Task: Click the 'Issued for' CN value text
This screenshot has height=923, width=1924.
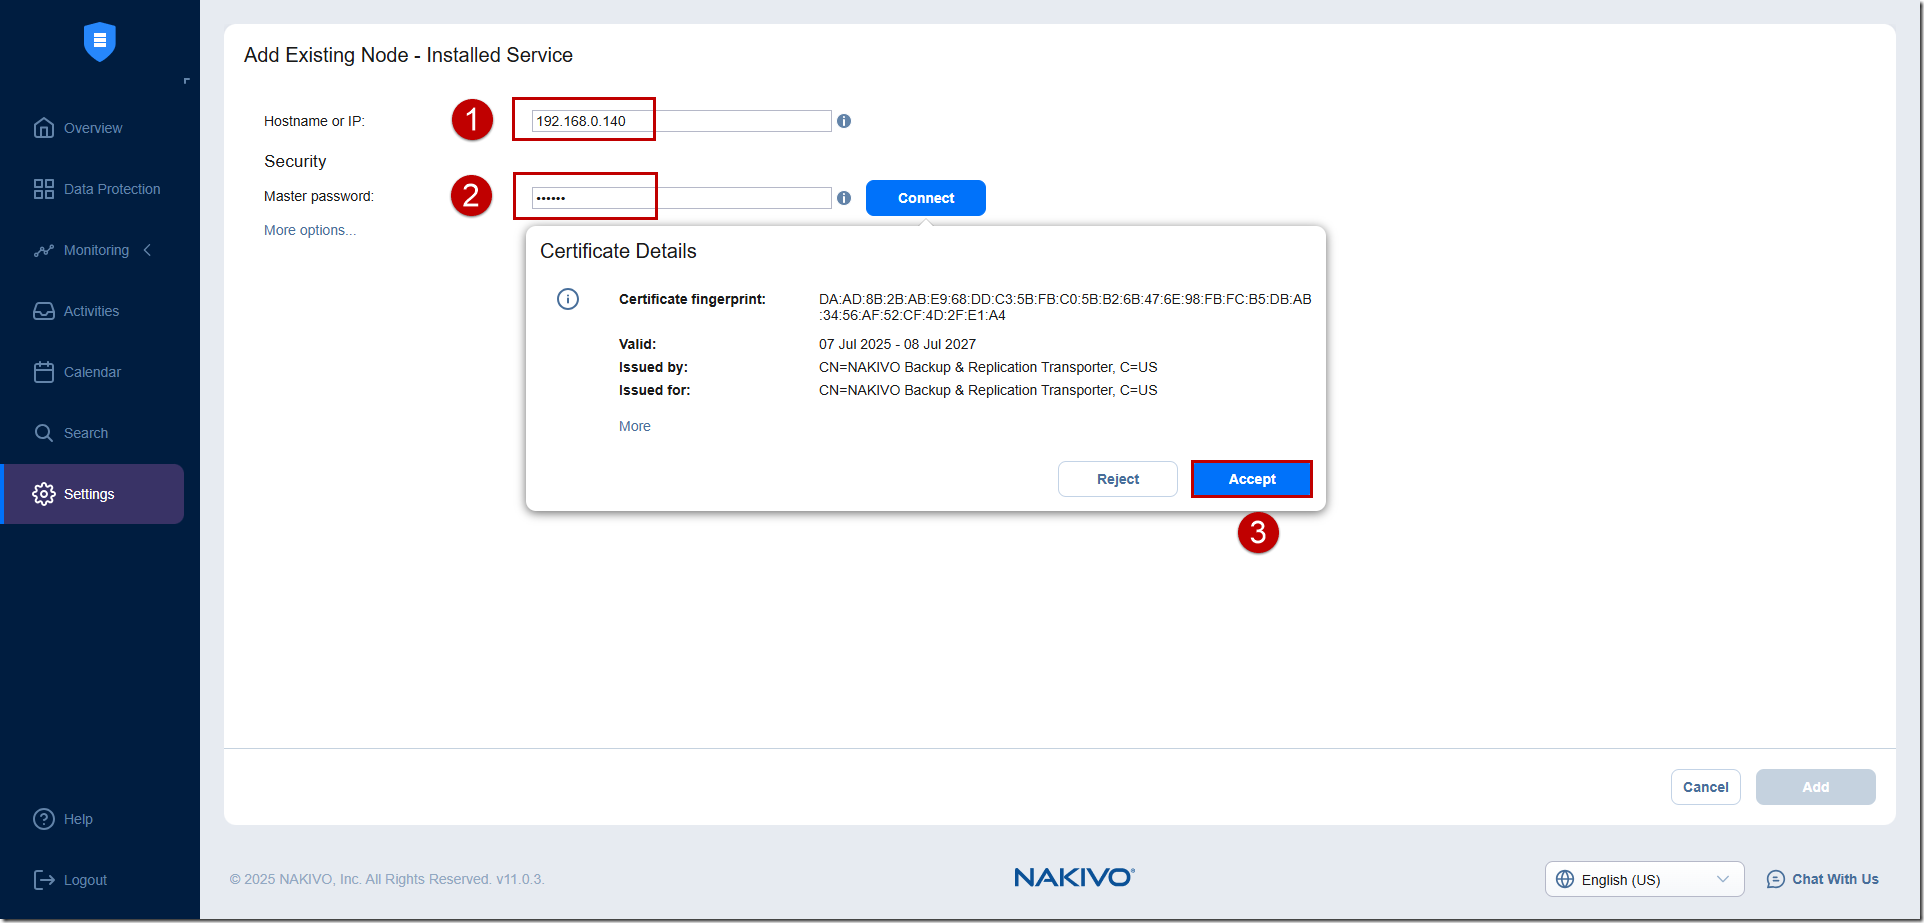Action: click(x=988, y=390)
